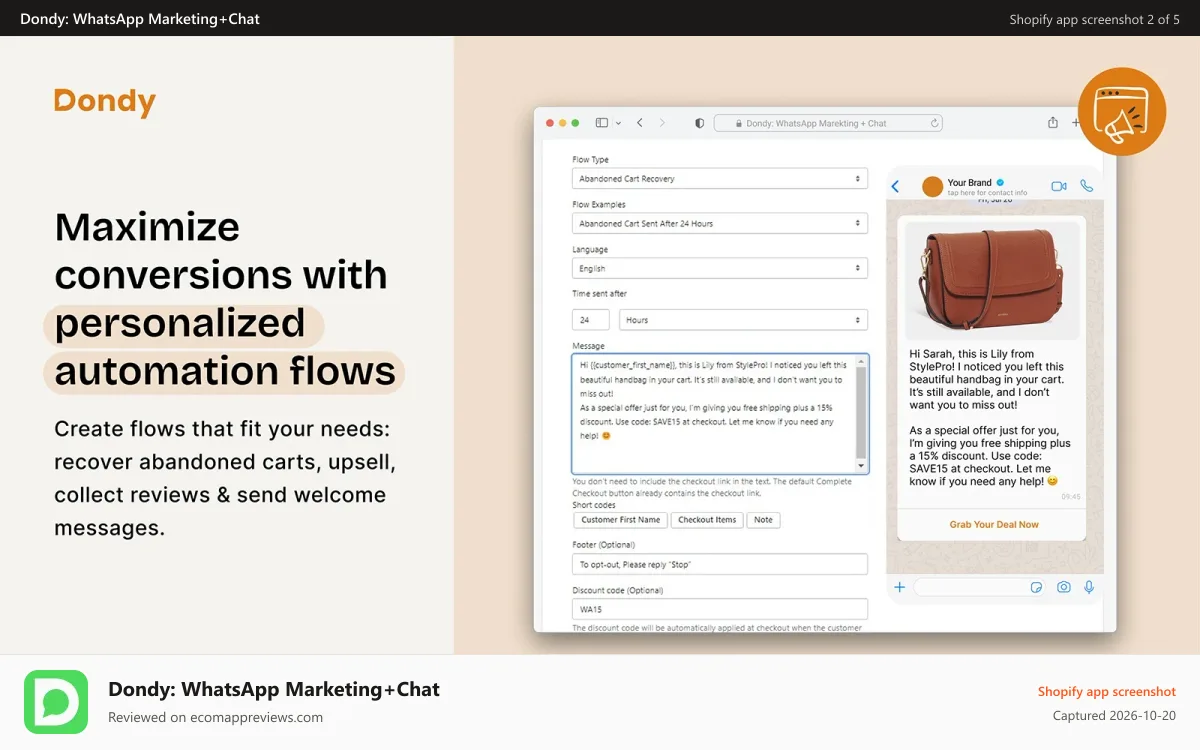This screenshot has width=1200, height=750.
Task: Open the camera icon in chat
Action: click(x=1064, y=587)
